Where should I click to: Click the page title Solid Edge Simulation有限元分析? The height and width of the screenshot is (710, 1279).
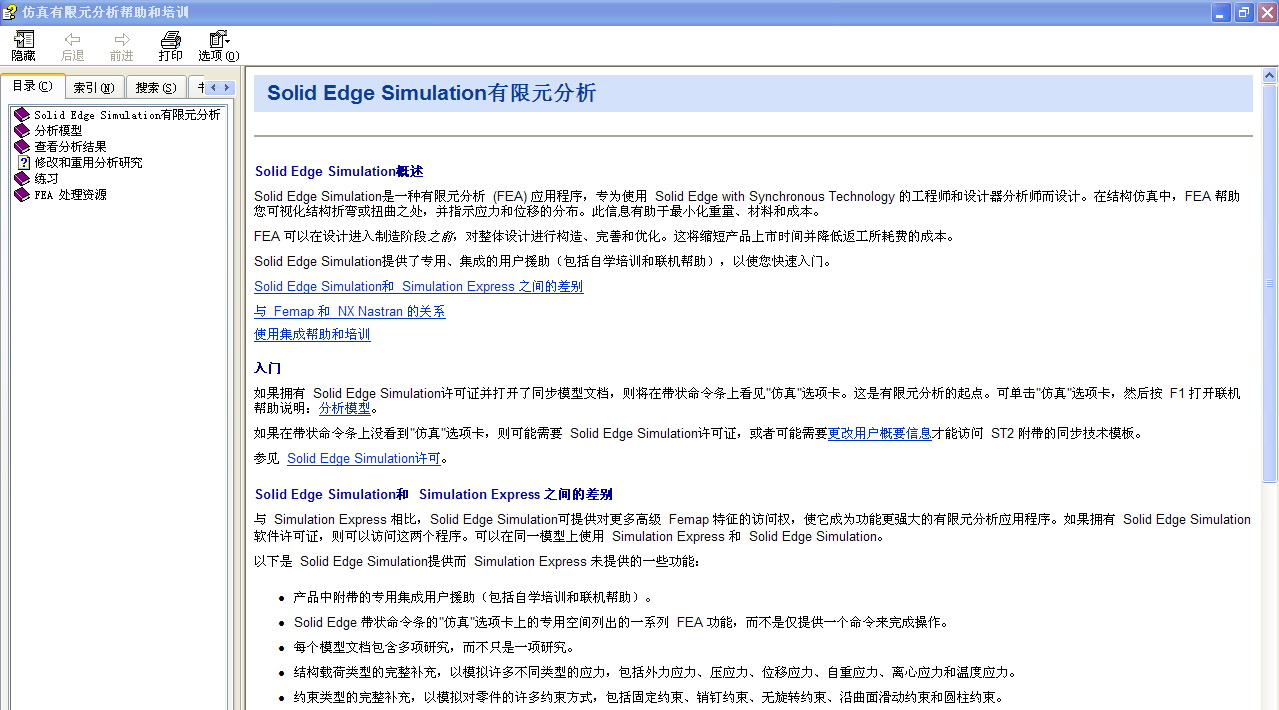431,93
